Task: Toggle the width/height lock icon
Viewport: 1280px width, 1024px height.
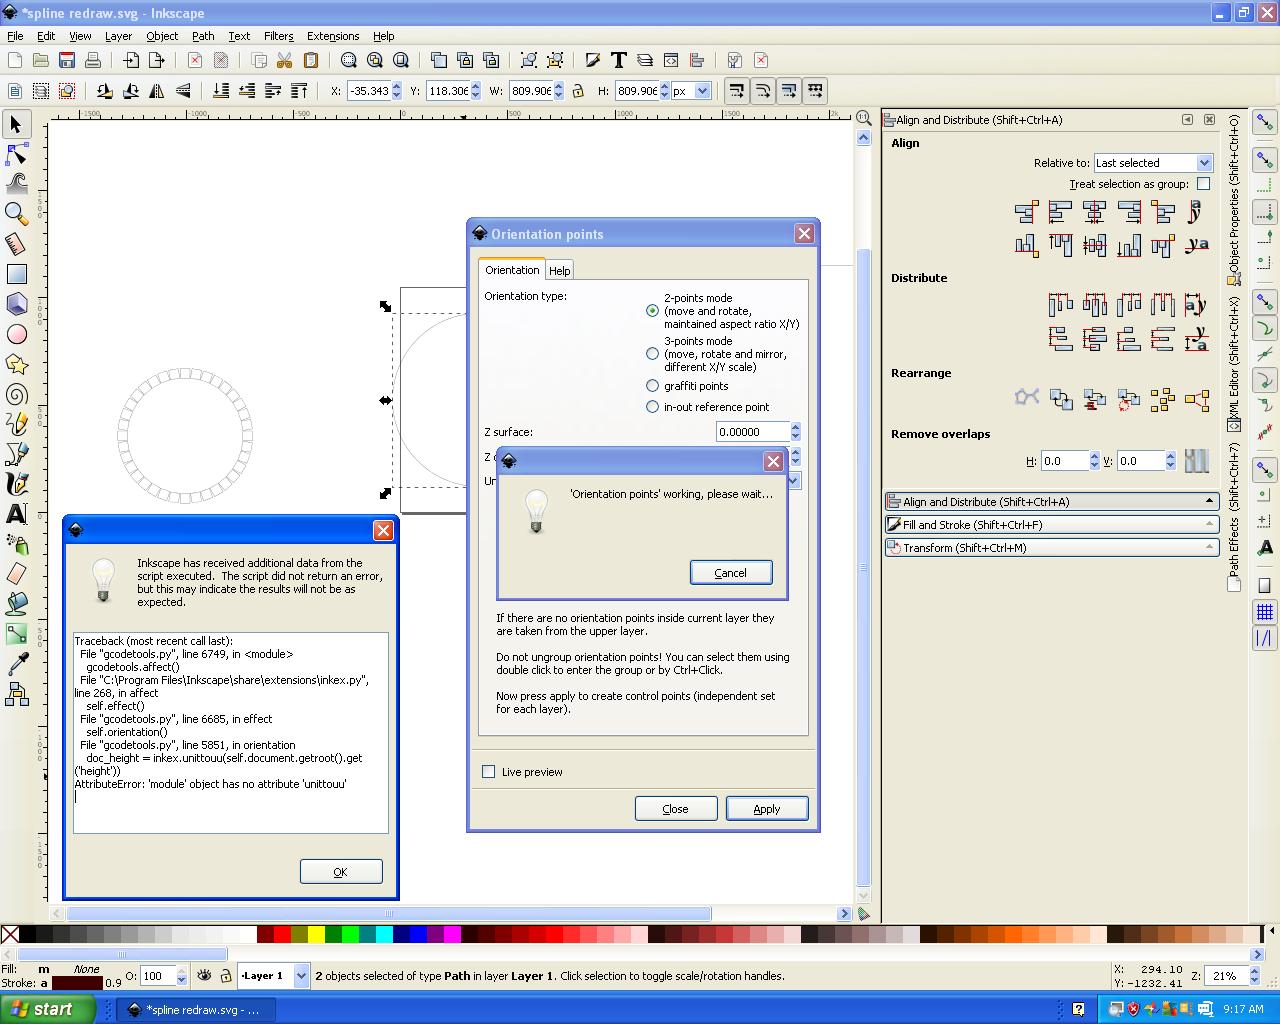Action: (578, 91)
